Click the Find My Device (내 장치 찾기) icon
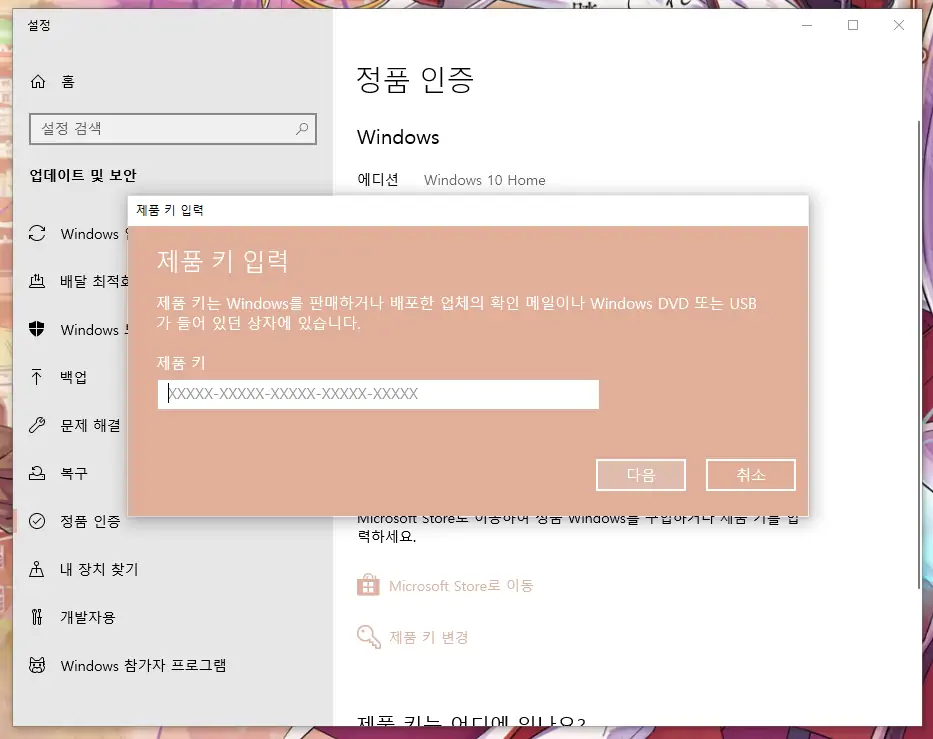933x739 pixels. [37, 569]
